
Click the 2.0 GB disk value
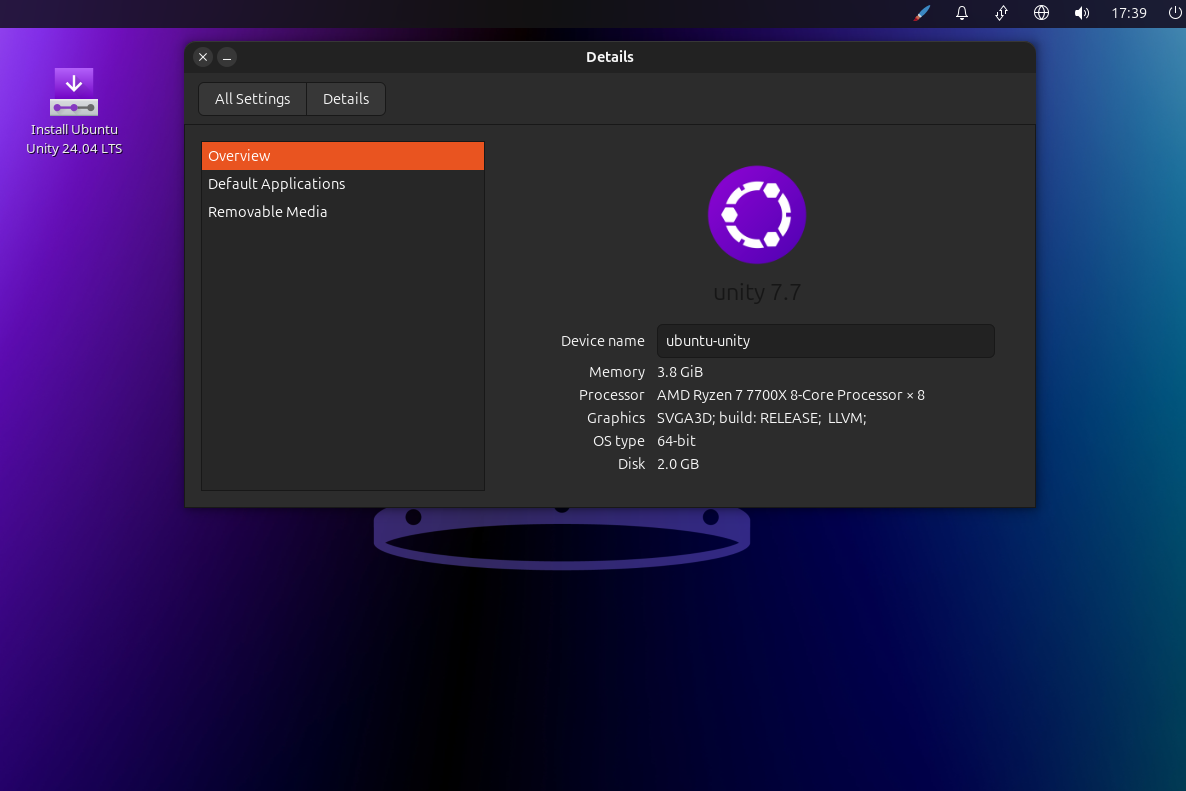(x=678, y=464)
